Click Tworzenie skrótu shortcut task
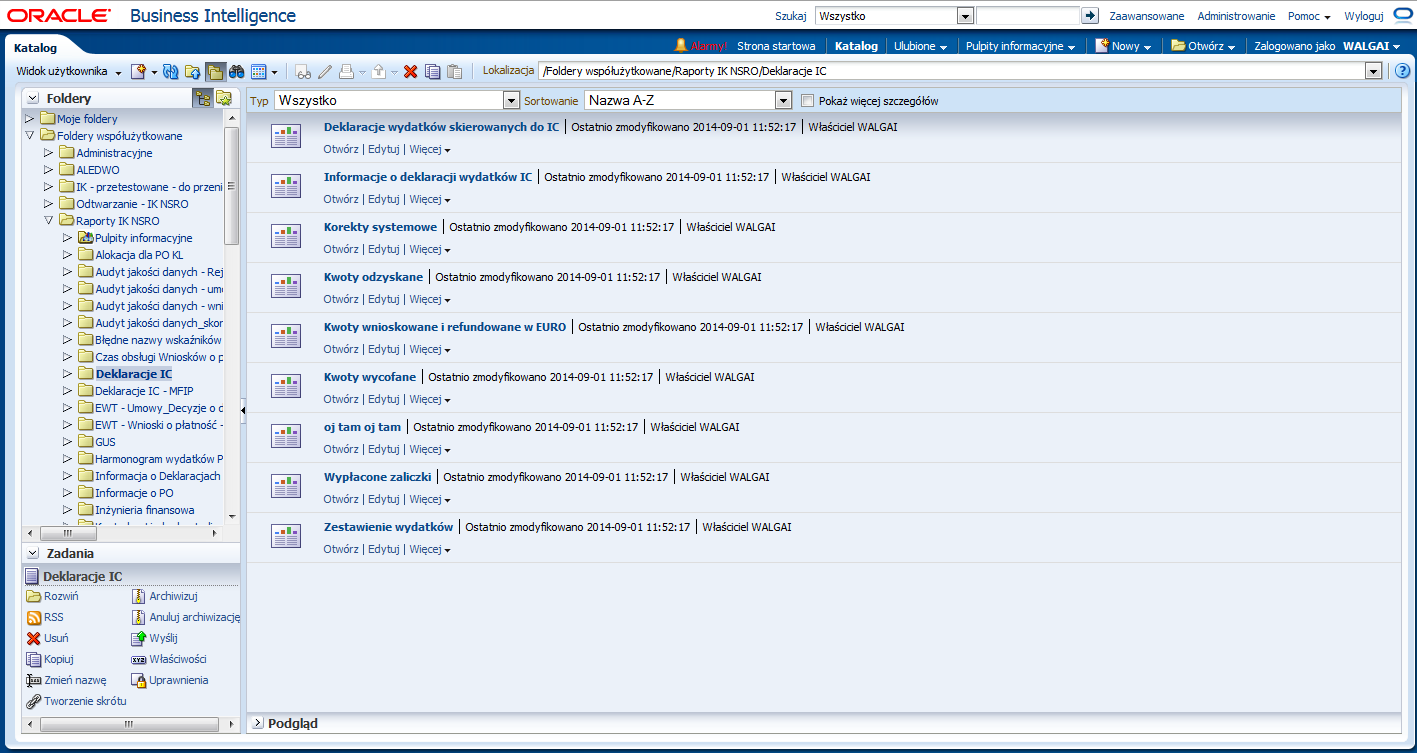 point(76,701)
